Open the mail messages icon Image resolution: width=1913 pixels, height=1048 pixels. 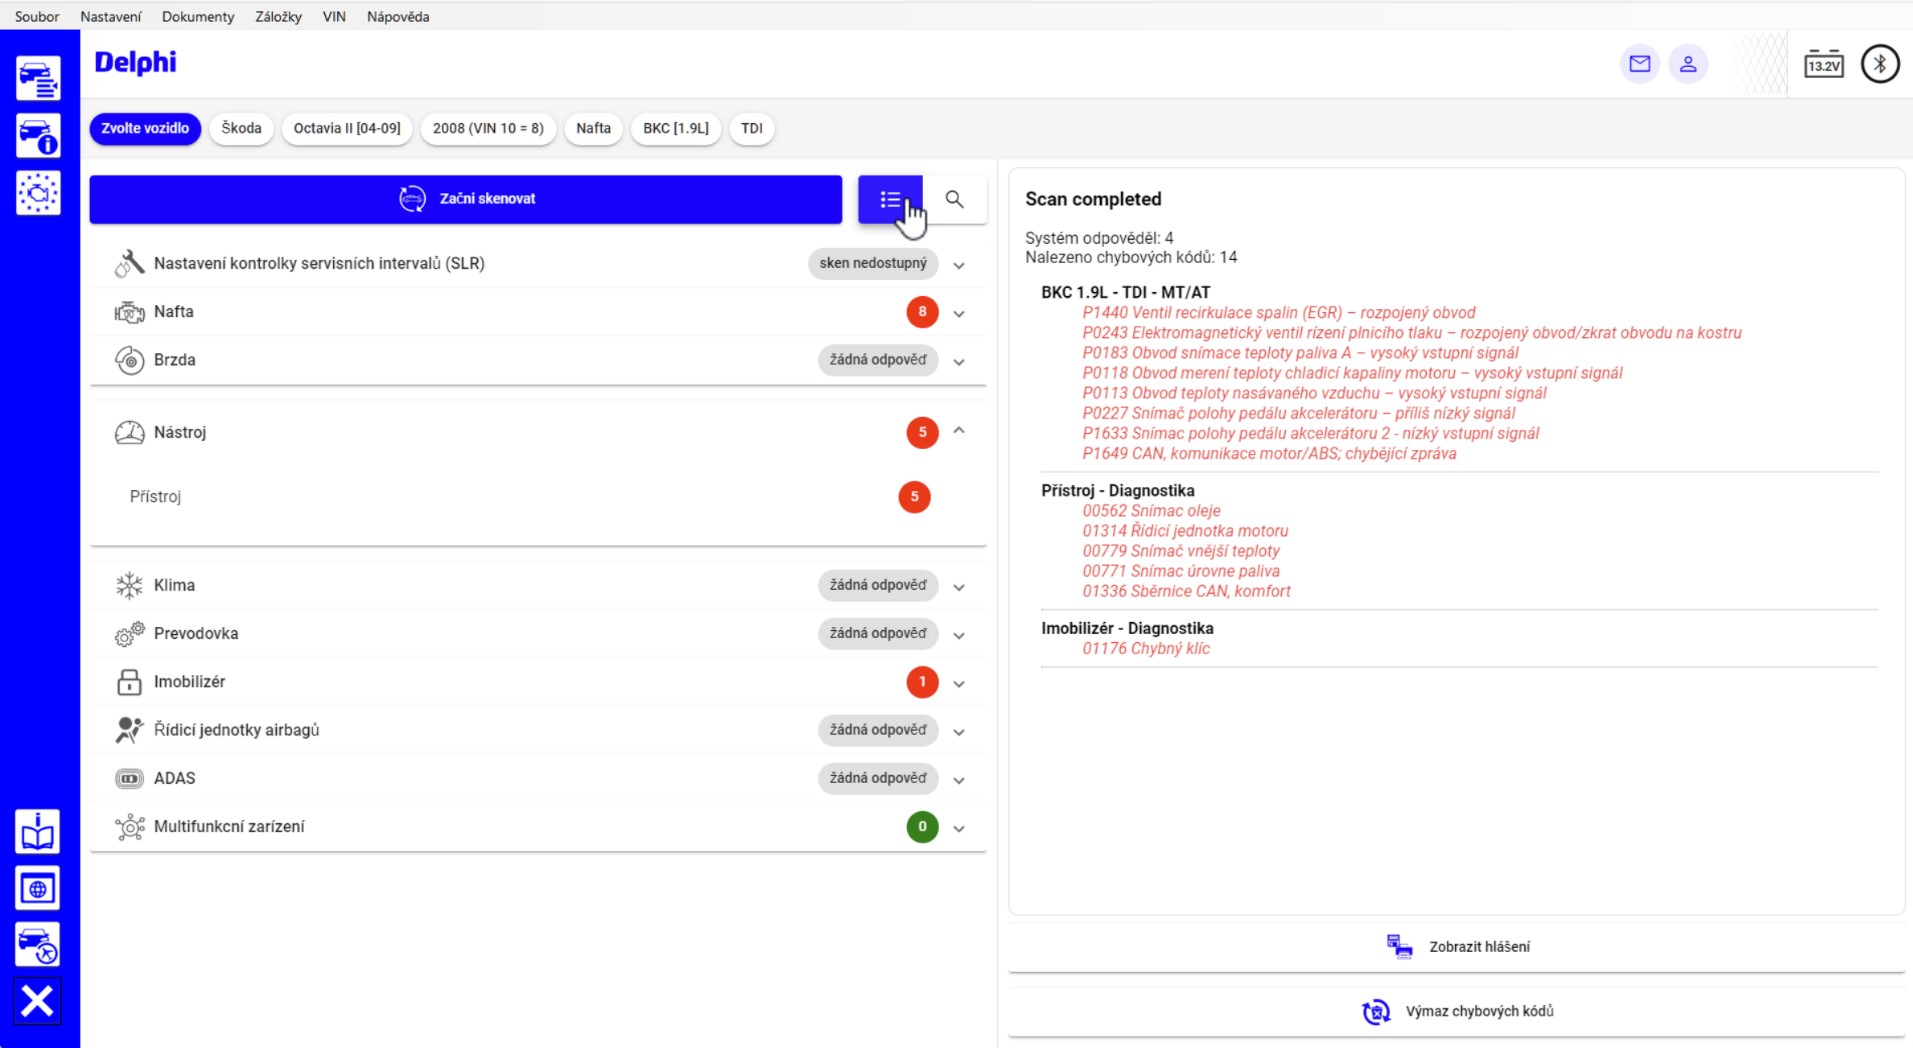[1640, 64]
